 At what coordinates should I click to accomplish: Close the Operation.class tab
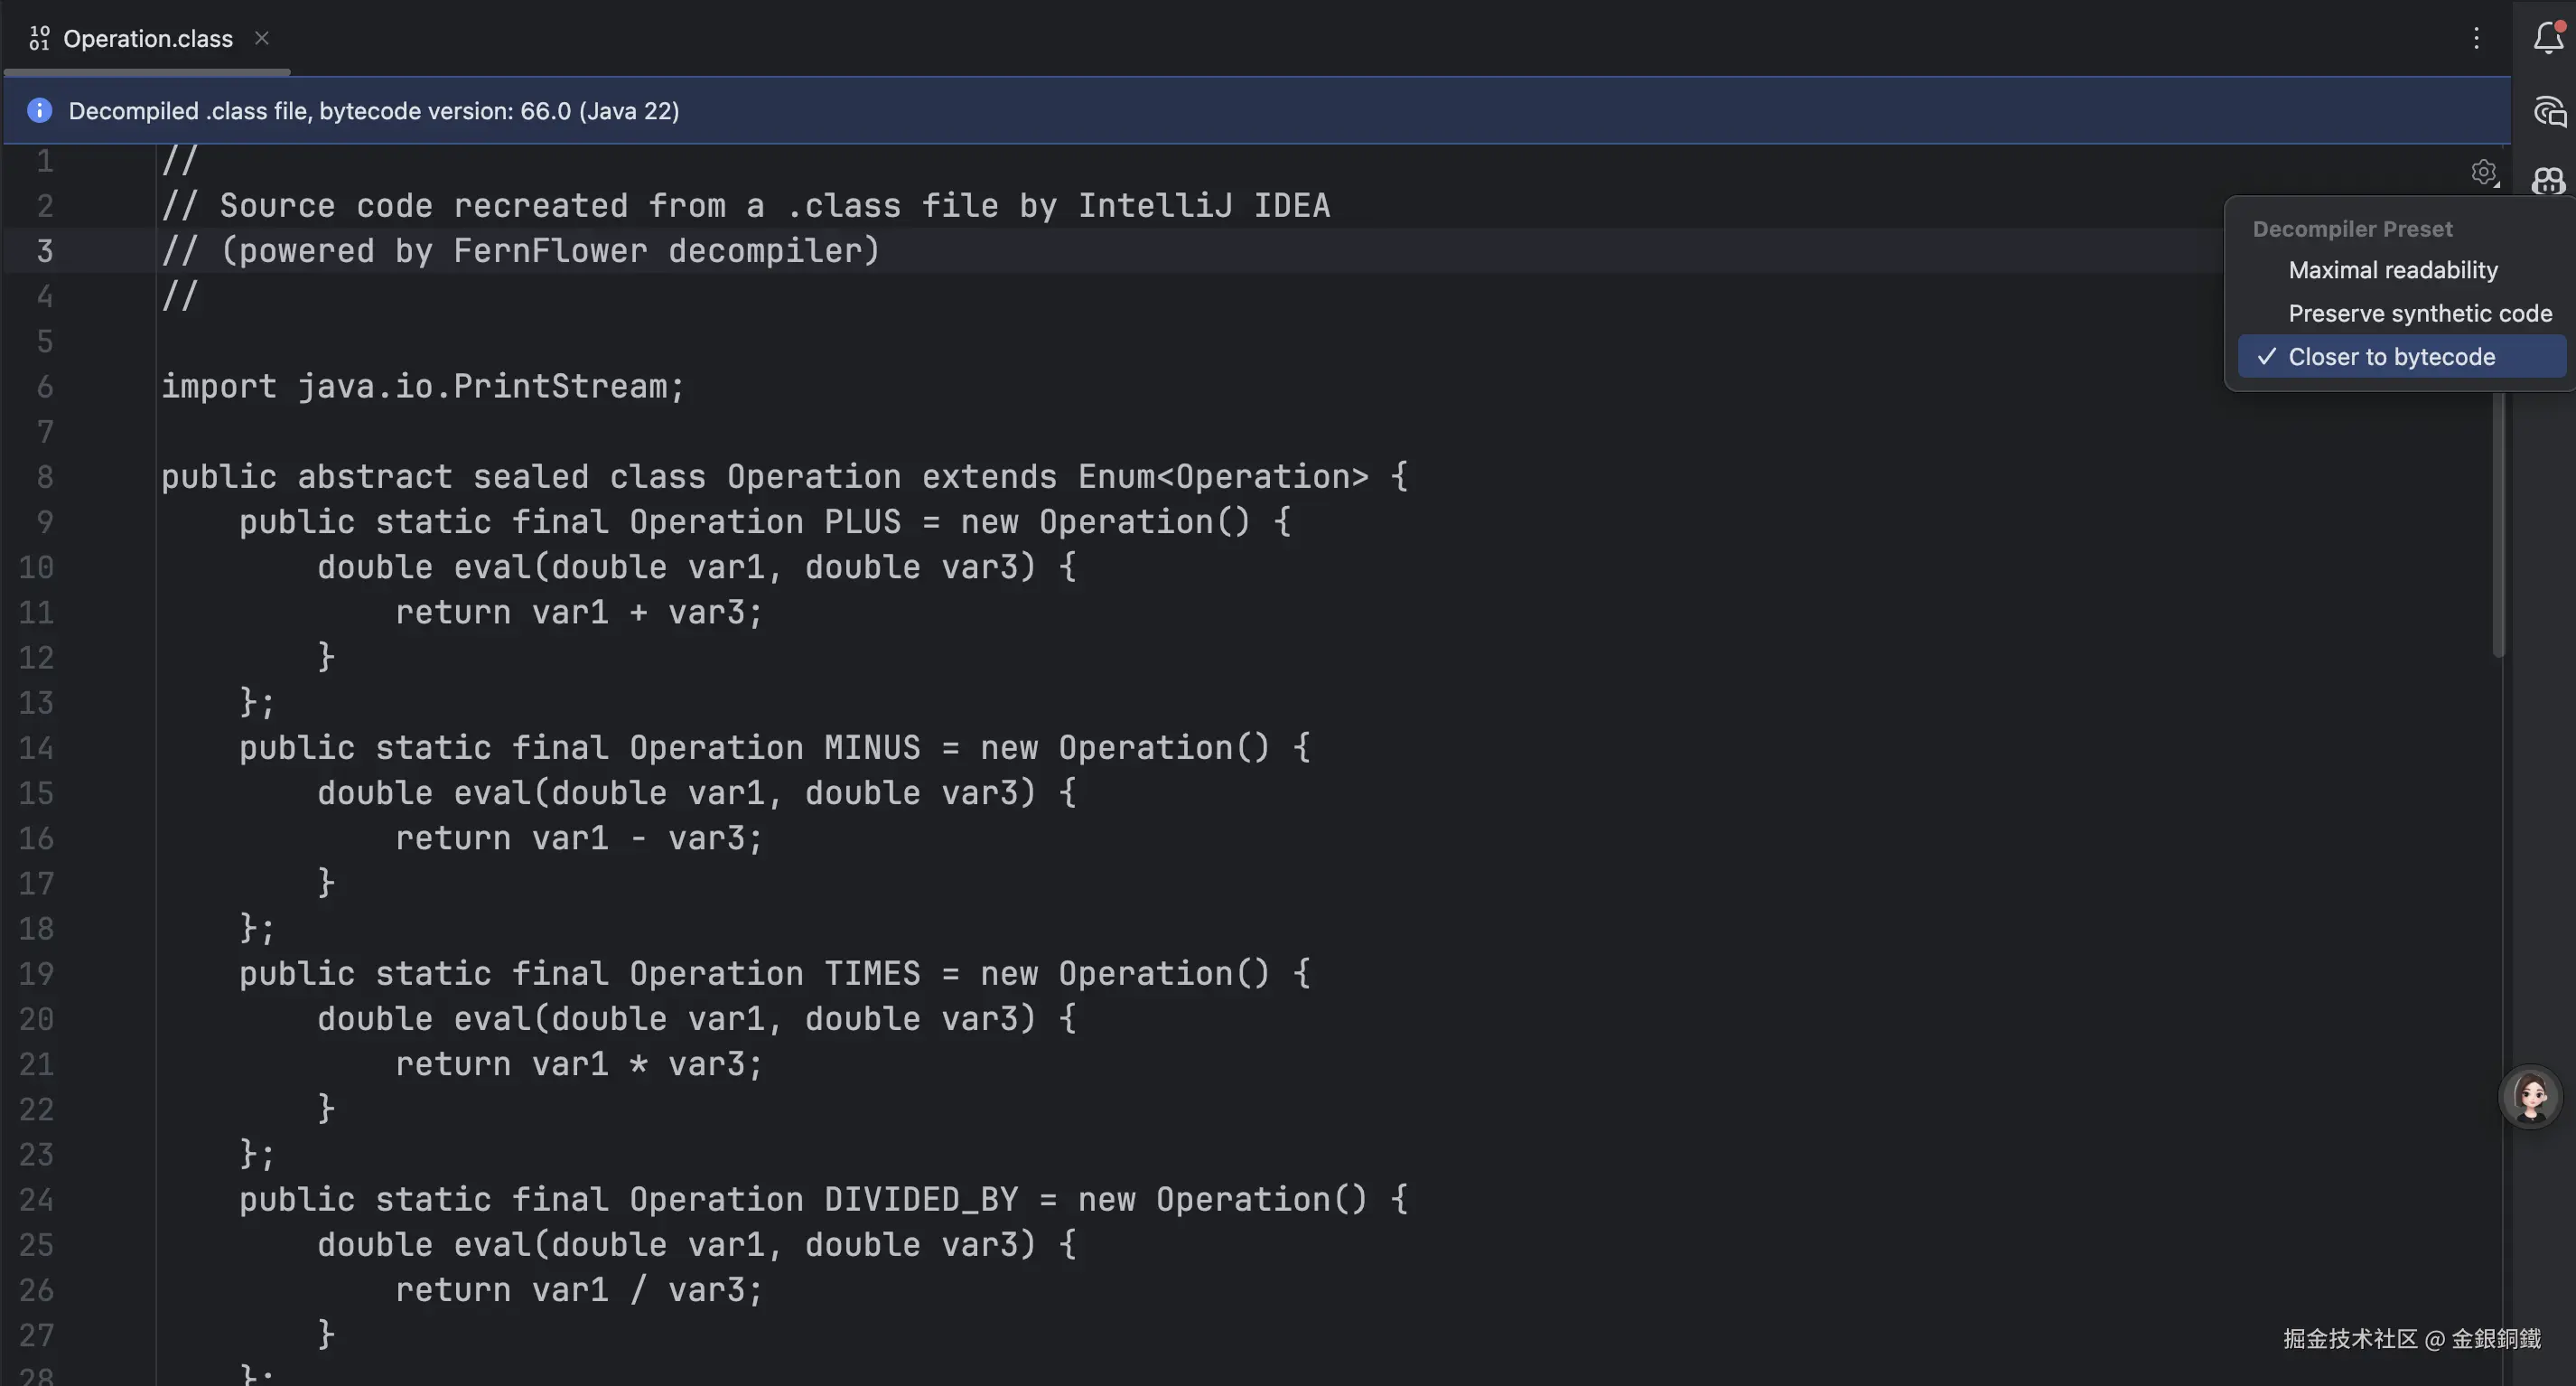pyautogui.click(x=262, y=38)
